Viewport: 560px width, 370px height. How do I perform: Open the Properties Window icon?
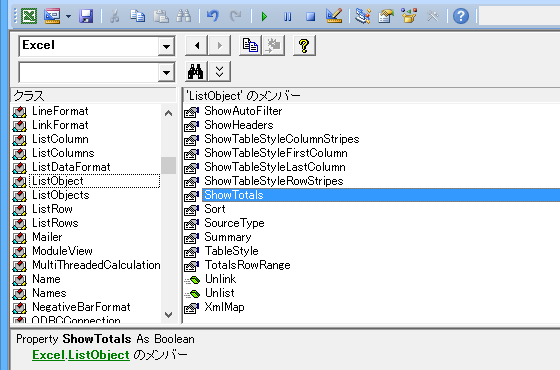coord(386,16)
